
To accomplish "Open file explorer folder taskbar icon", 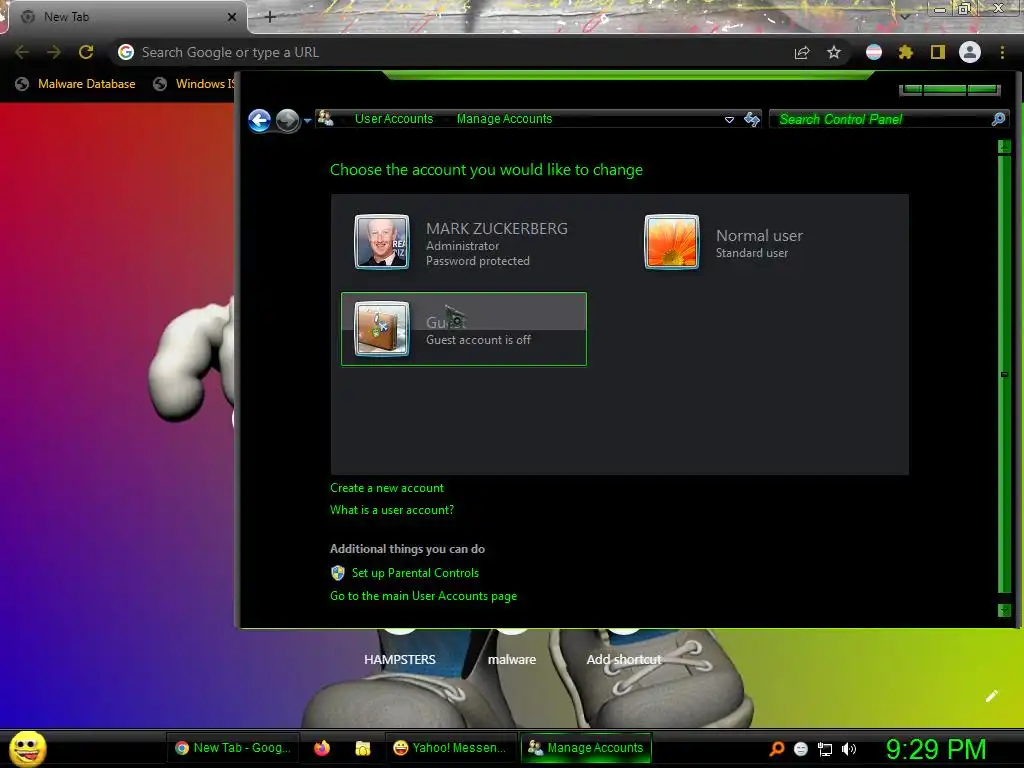I will pos(362,748).
